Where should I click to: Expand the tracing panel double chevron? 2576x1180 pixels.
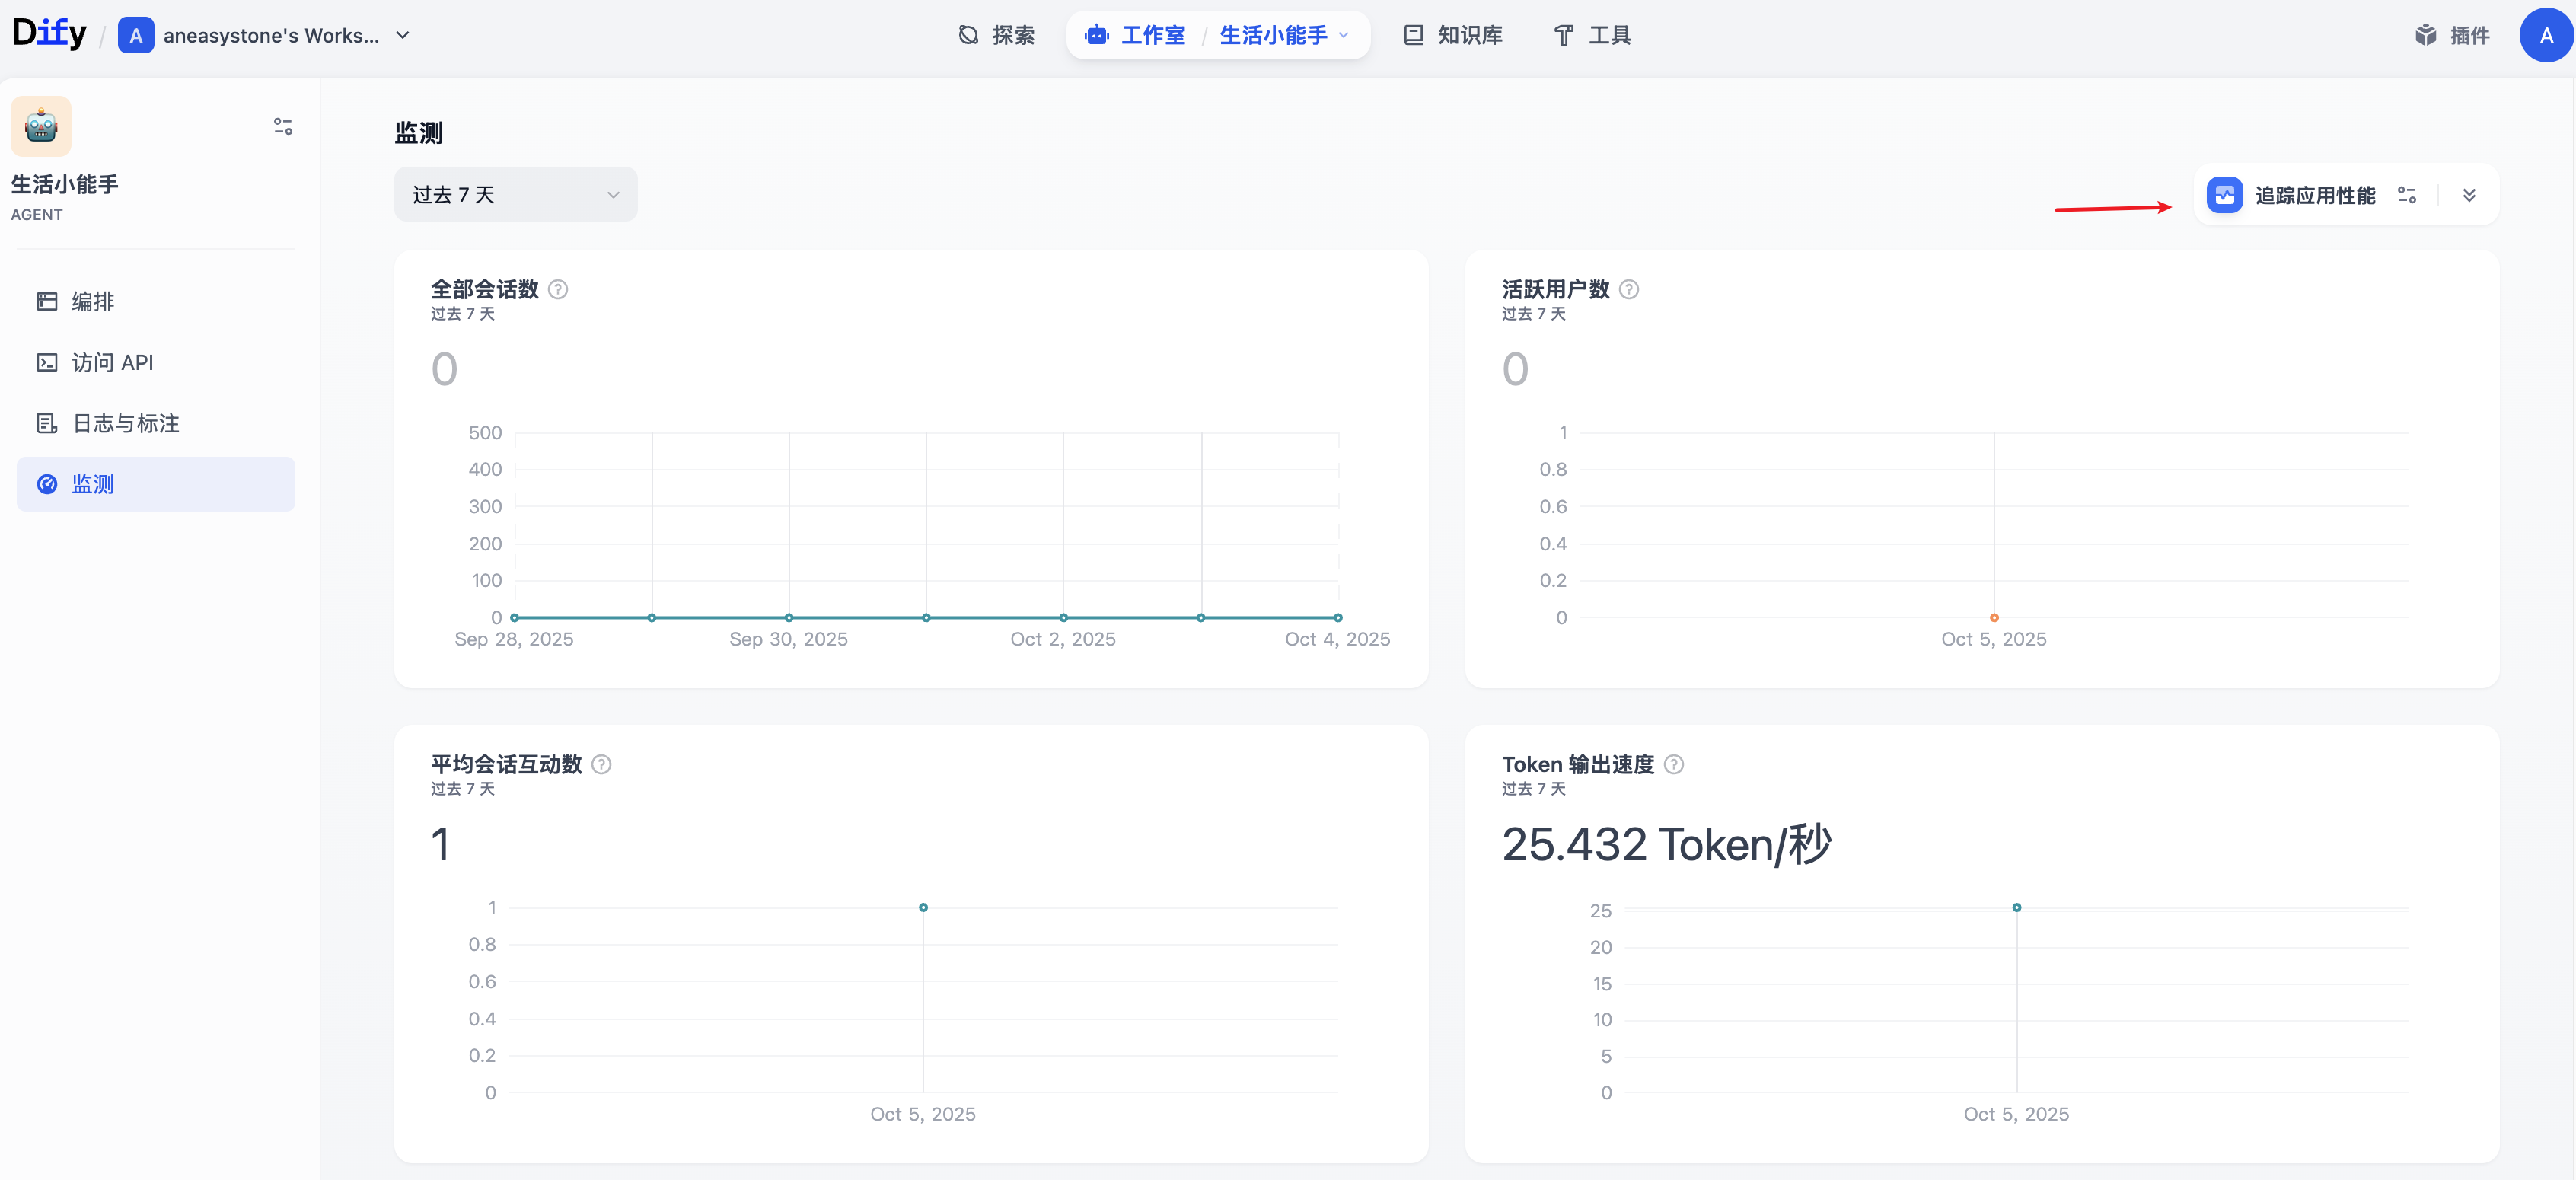coord(2469,195)
